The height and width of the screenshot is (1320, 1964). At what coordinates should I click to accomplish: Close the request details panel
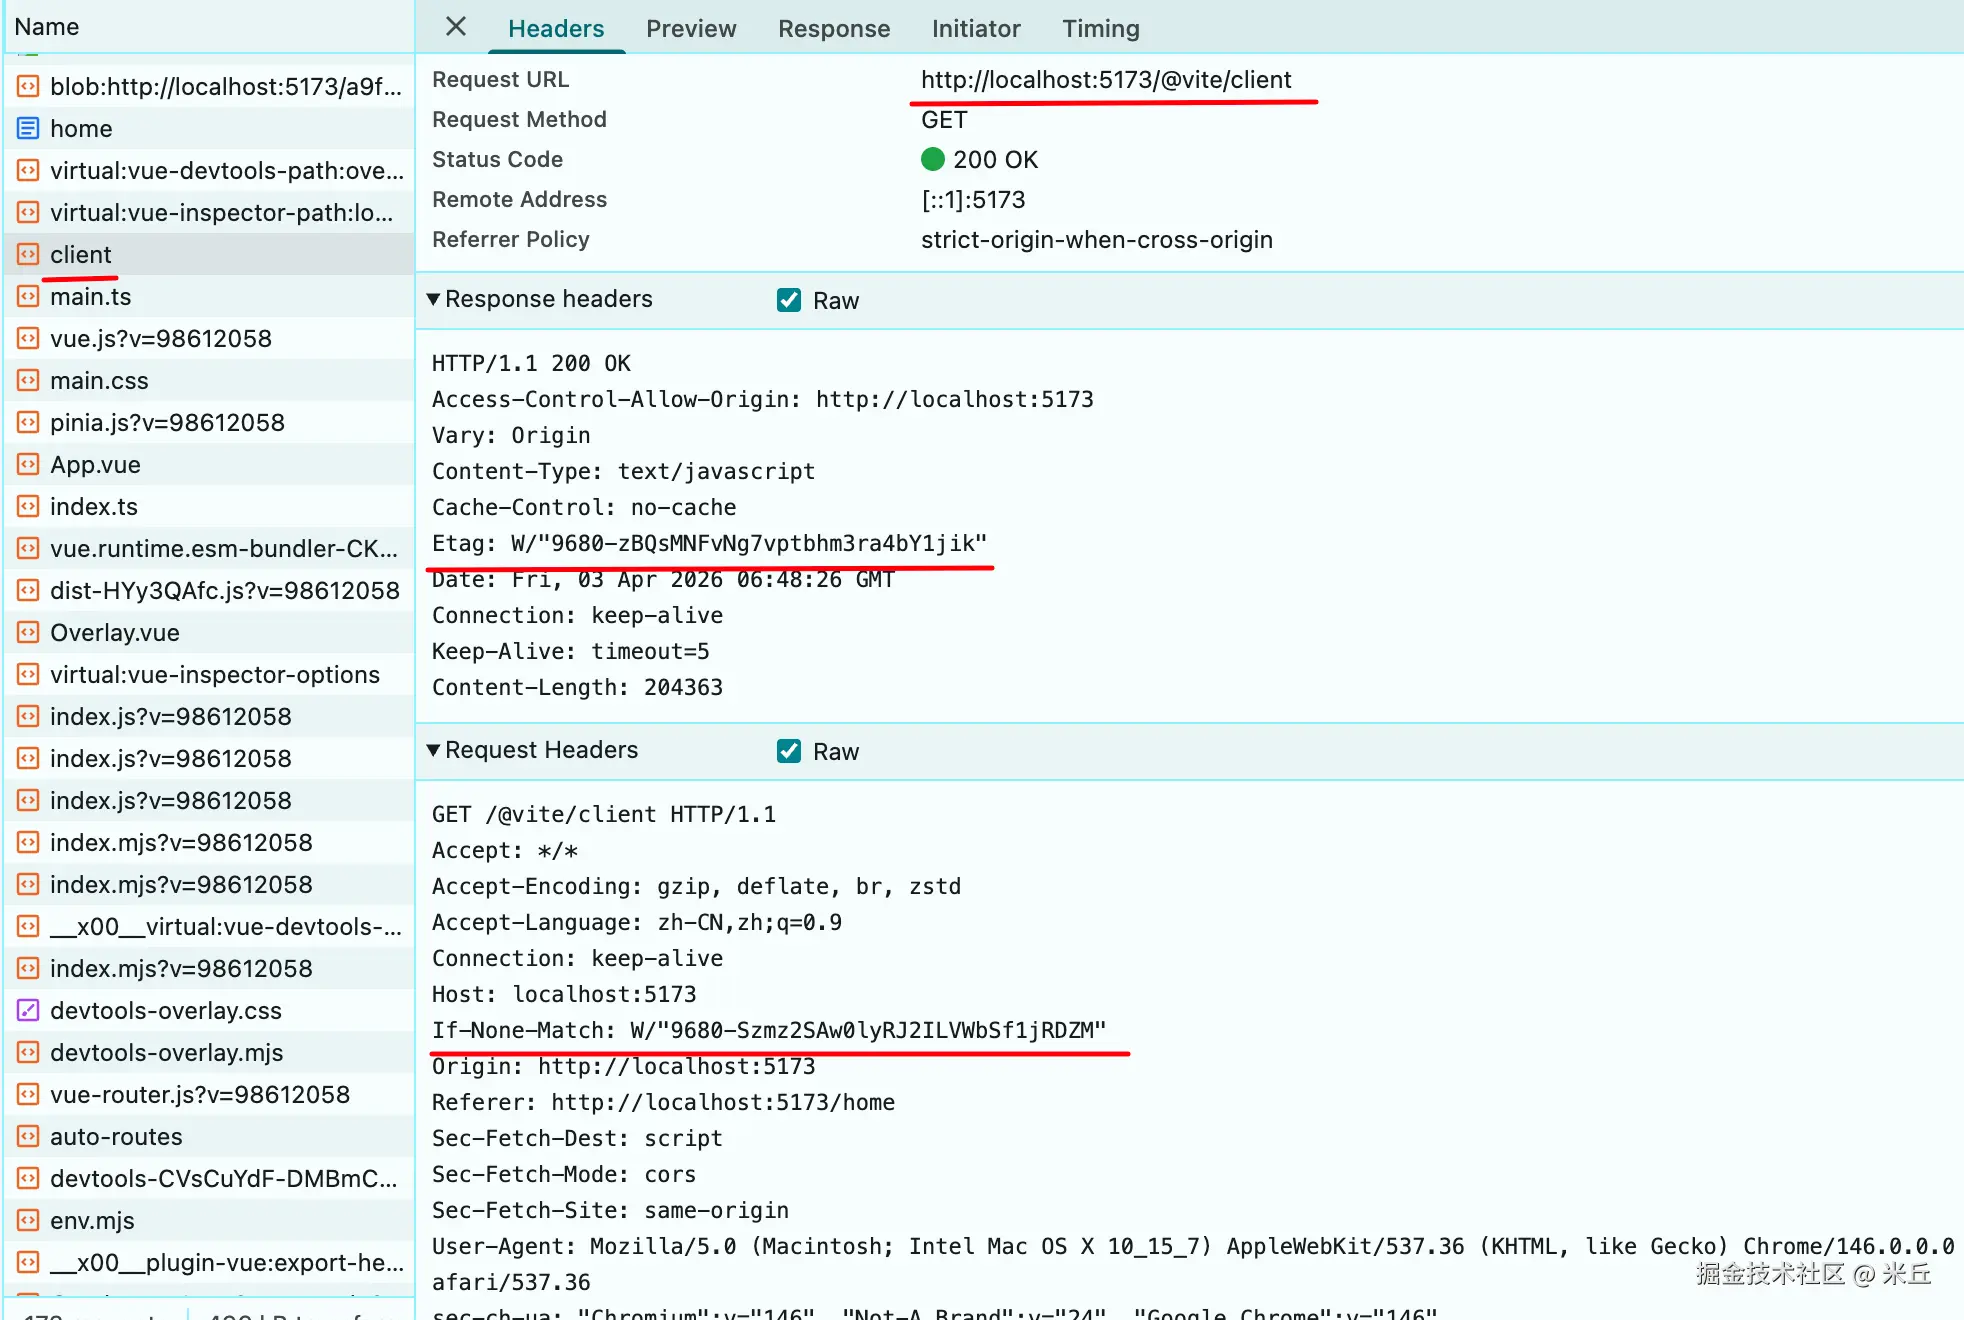456,27
